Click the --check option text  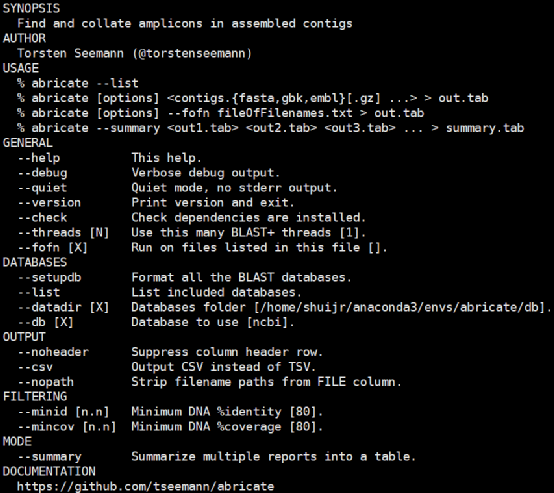[42, 218]
